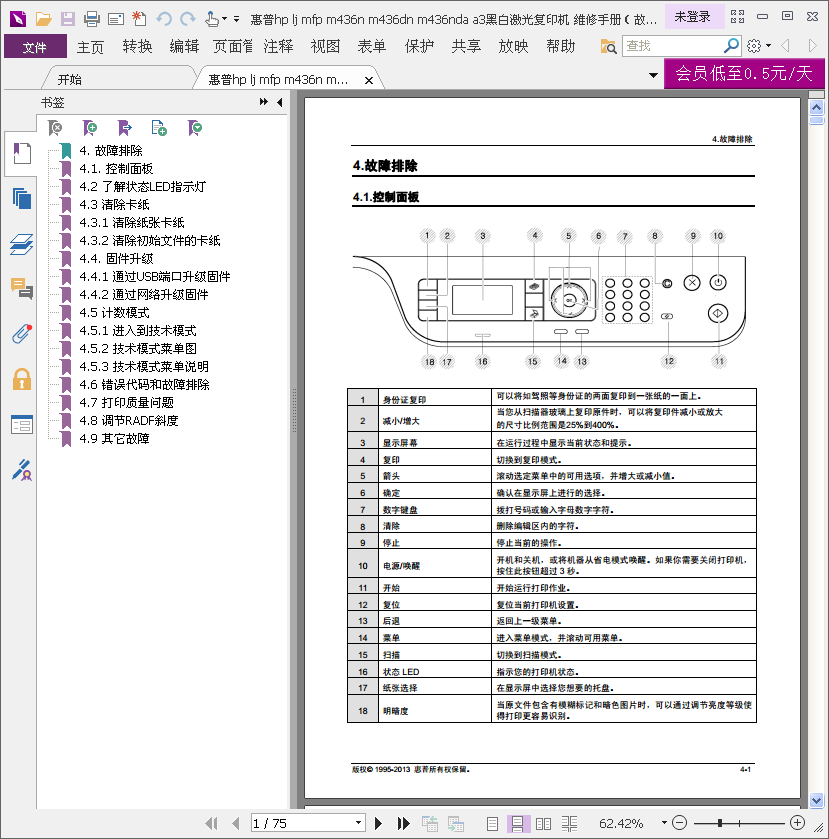Close the 惠普hp lj mfp document tab

[369, 80]
